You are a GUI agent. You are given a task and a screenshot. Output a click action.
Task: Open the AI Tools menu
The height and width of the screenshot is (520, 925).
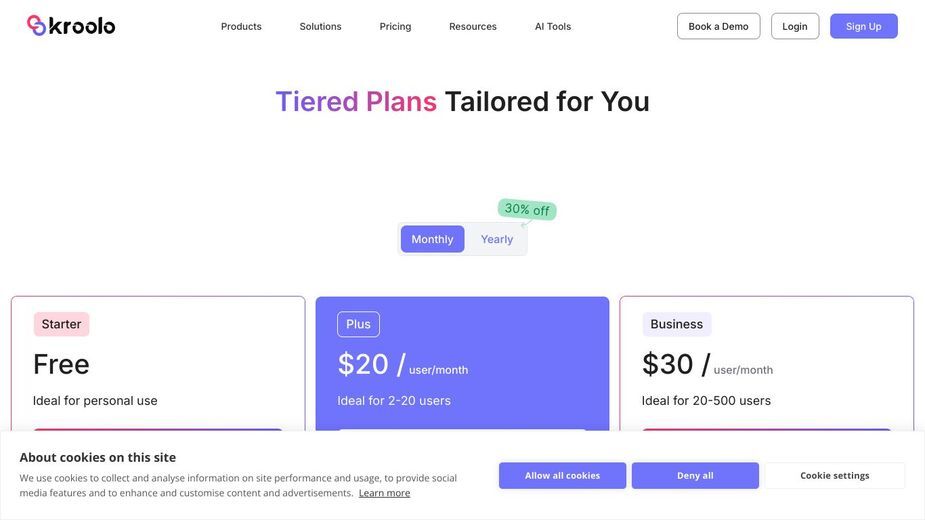(x=553, y=27)
